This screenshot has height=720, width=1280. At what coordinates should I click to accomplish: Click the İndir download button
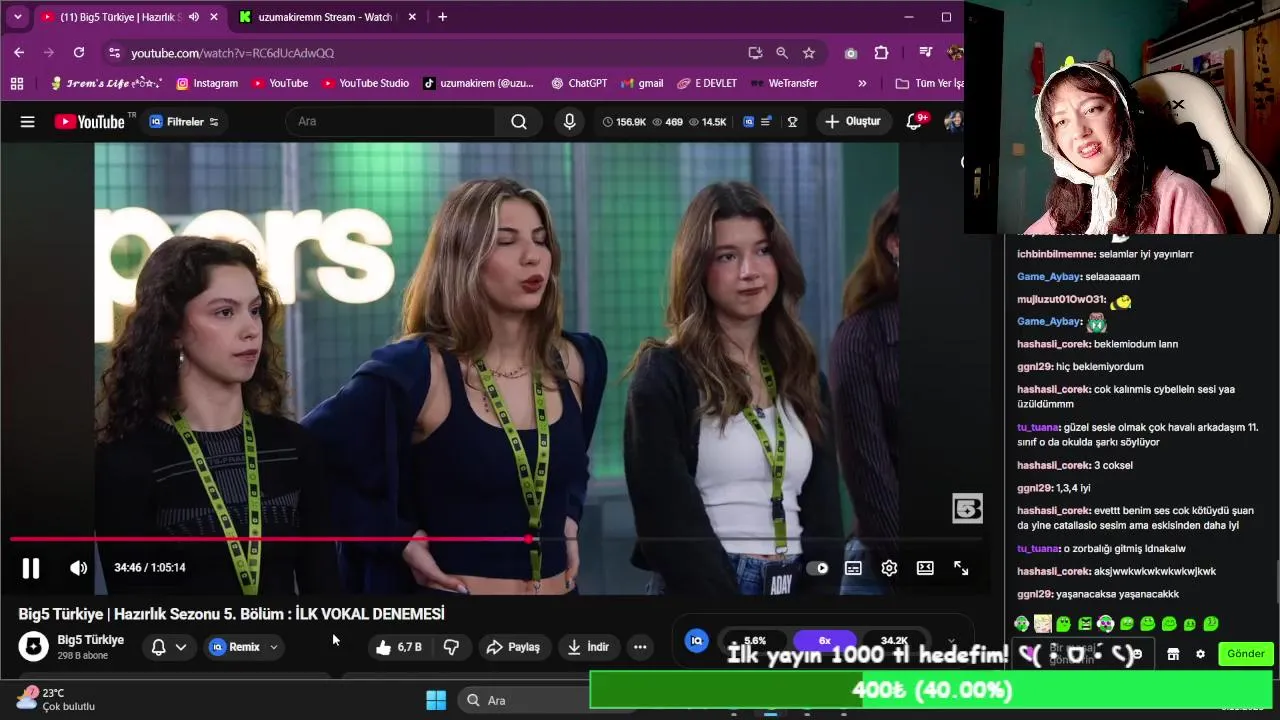(x=587, y=647)
